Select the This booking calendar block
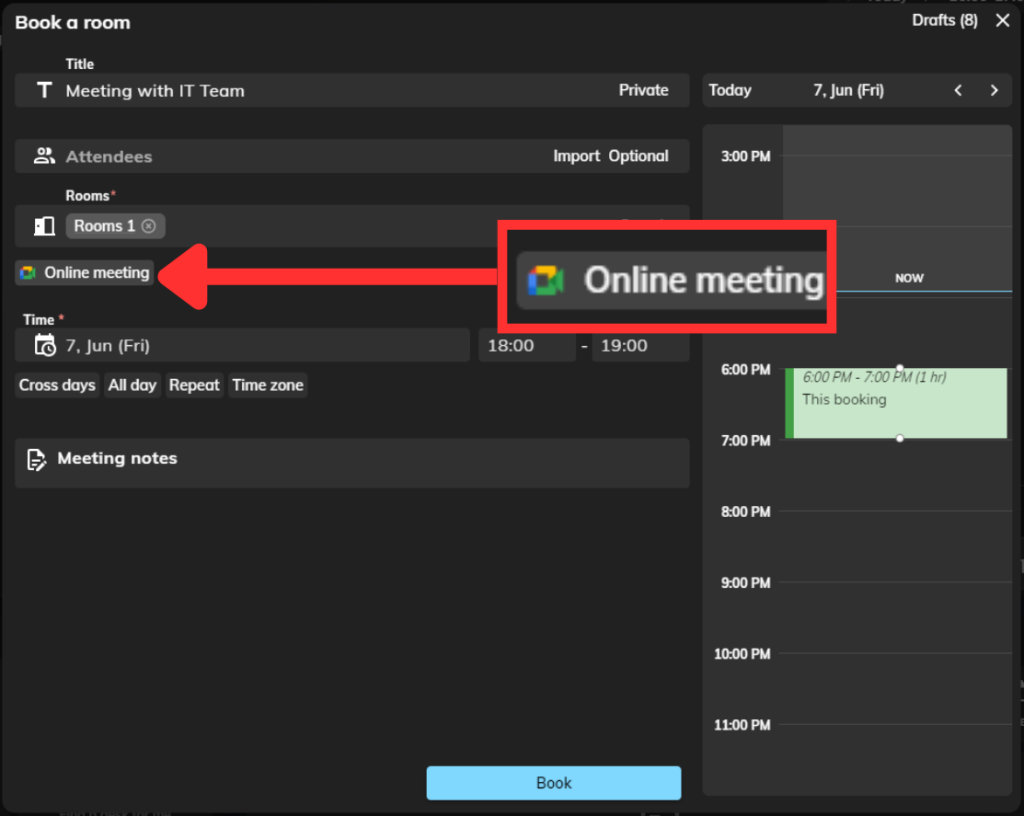Screen dimensions: 1024x816 pyautogui.click(x=896, y=403)
